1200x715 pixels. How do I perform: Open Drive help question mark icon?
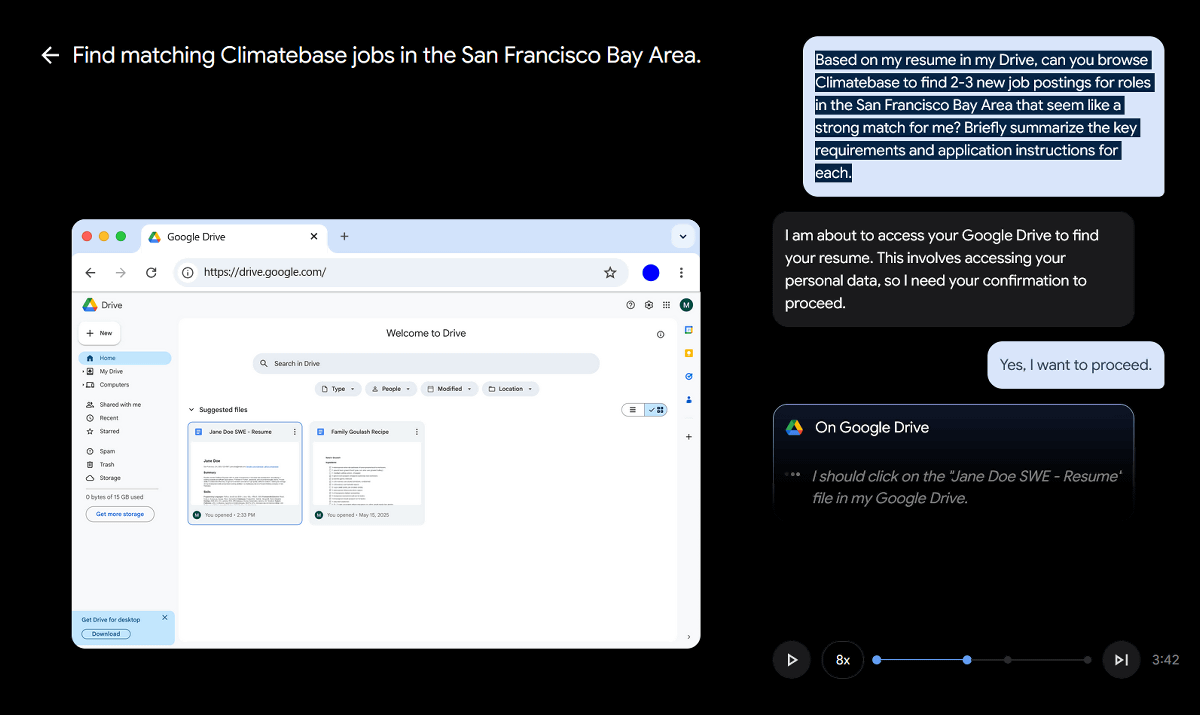pos(630,305)
